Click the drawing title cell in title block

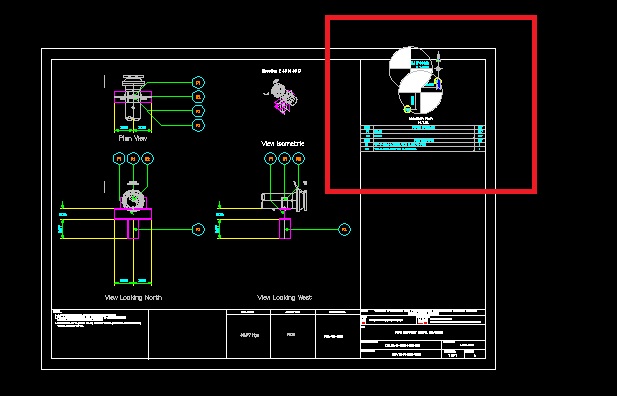[x=423, y=333]
